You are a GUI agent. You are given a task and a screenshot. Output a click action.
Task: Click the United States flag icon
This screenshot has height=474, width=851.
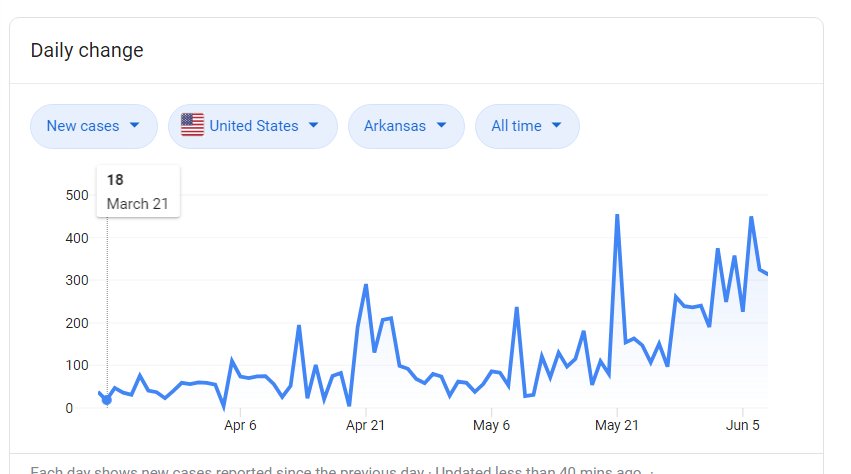[x=192, y=125]
